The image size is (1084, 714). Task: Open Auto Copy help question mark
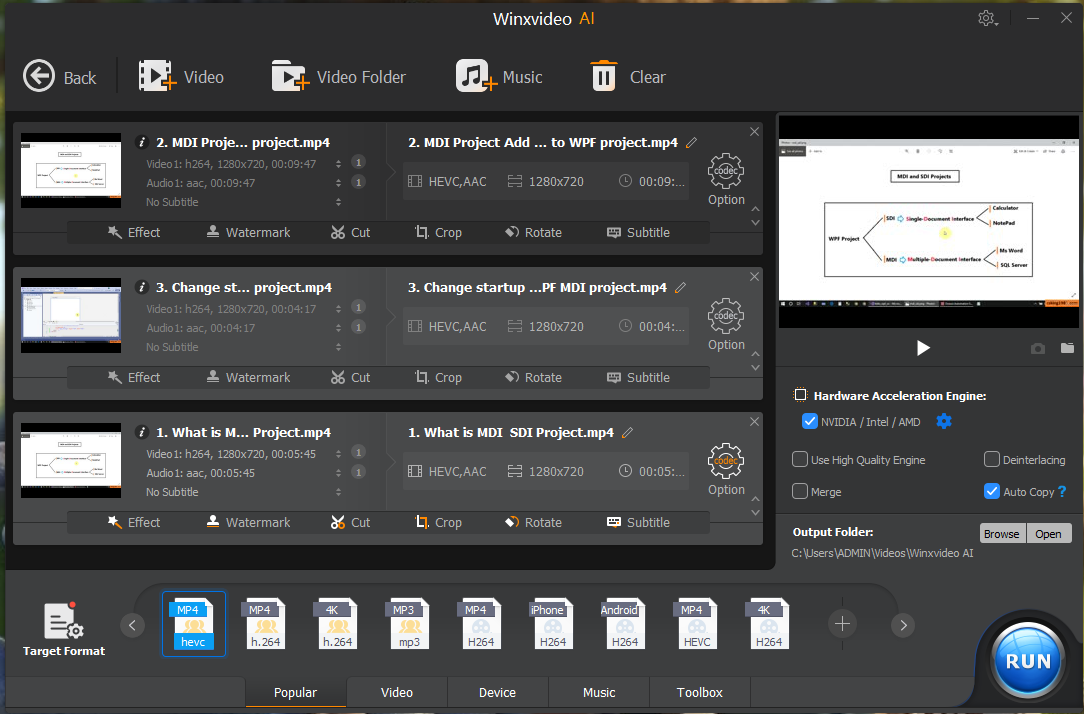1063,491
